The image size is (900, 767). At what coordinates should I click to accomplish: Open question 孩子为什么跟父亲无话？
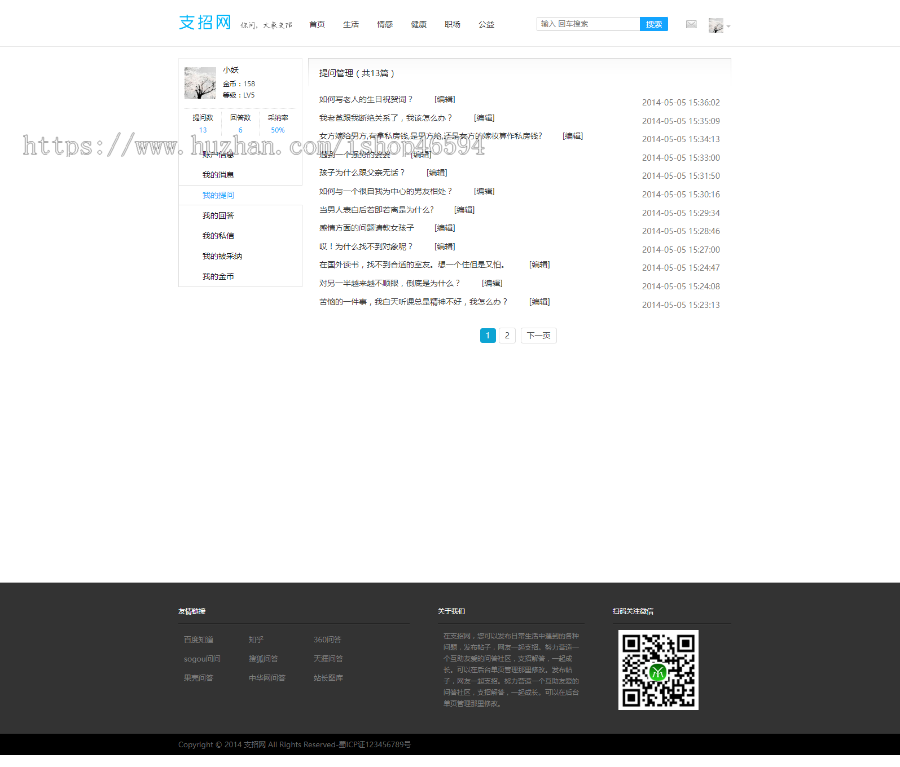pyautogui.click(x=362, y=173)
